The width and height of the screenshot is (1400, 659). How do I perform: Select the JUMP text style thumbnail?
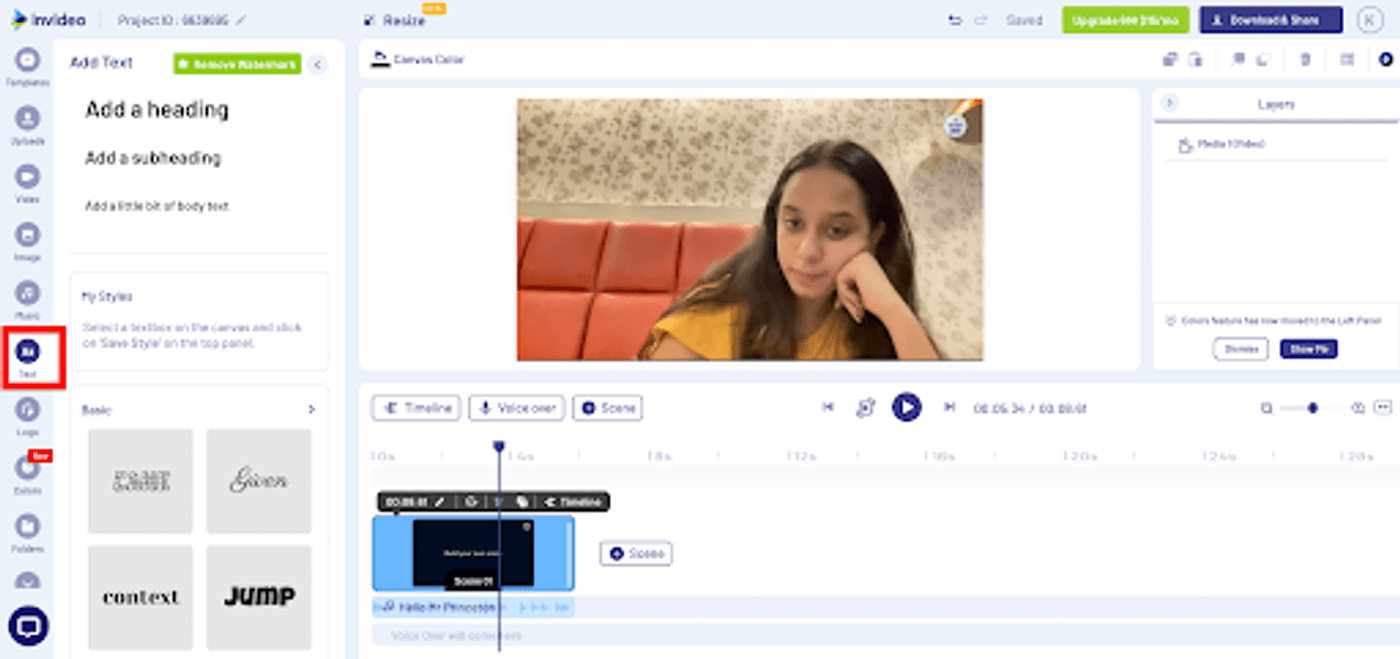tap(259, 597)
